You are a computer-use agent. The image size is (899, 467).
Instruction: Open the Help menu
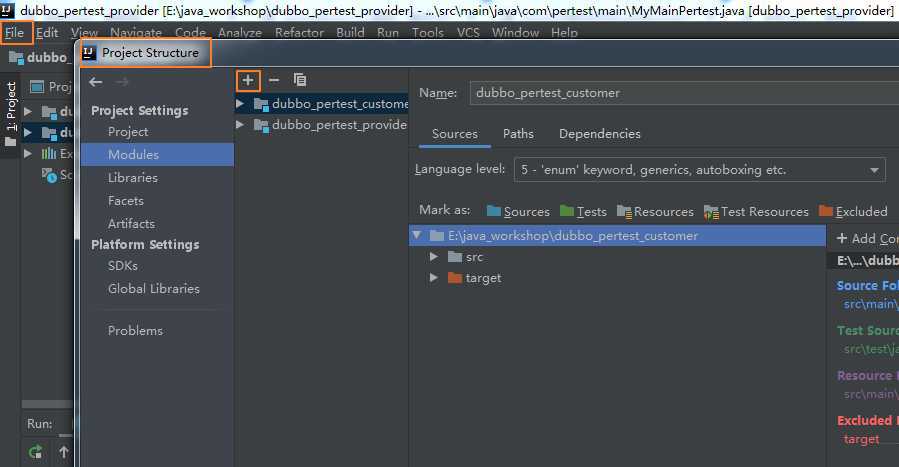pos(564,33)
